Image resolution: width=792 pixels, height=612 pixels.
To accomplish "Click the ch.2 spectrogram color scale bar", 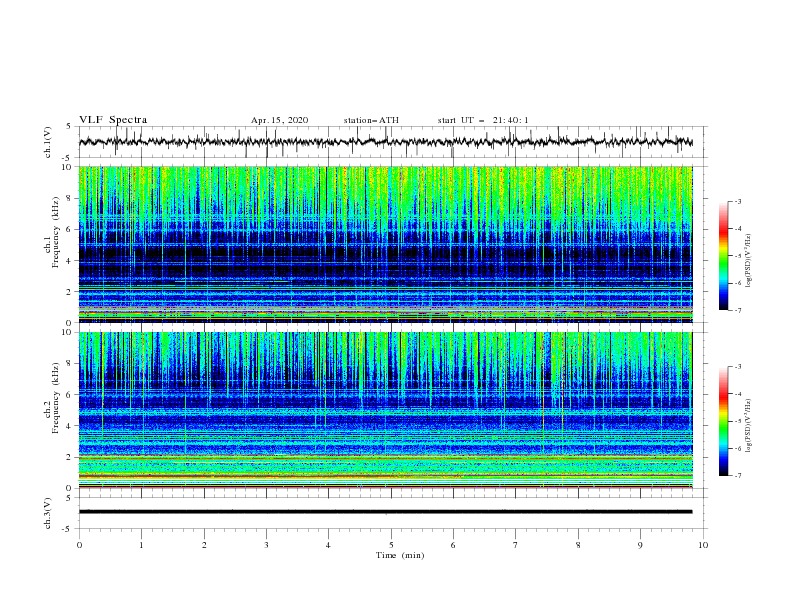I will coord(723,421).
